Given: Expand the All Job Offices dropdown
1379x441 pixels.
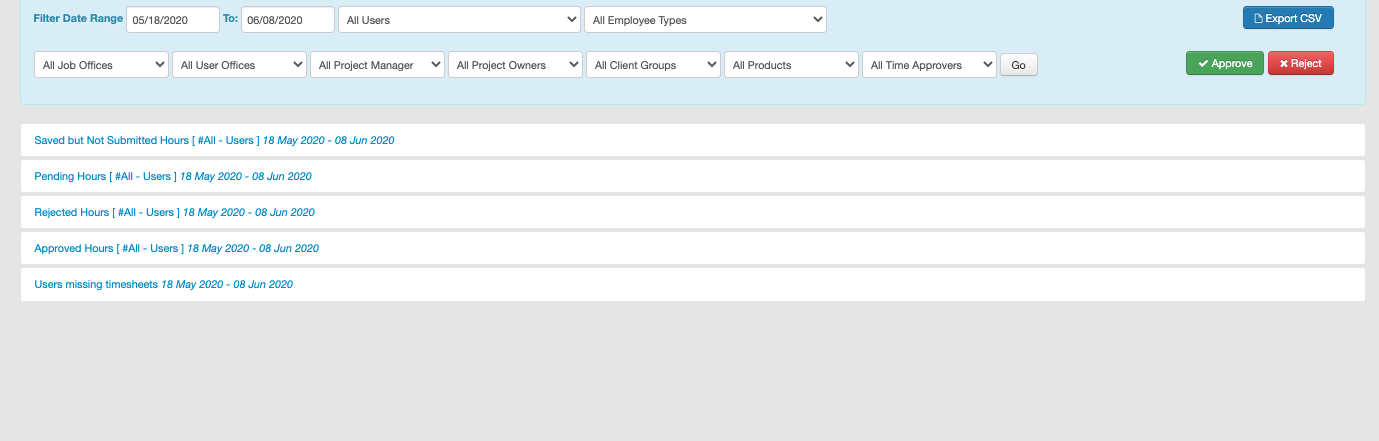Looking at the screenshot, I should click(x=101, y=65).
